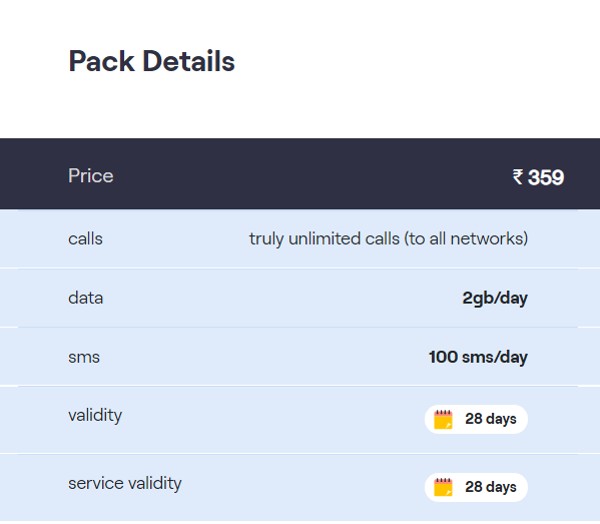Click the Pack Details heading
Screen dimensions: 600x524
pos(152,61)
